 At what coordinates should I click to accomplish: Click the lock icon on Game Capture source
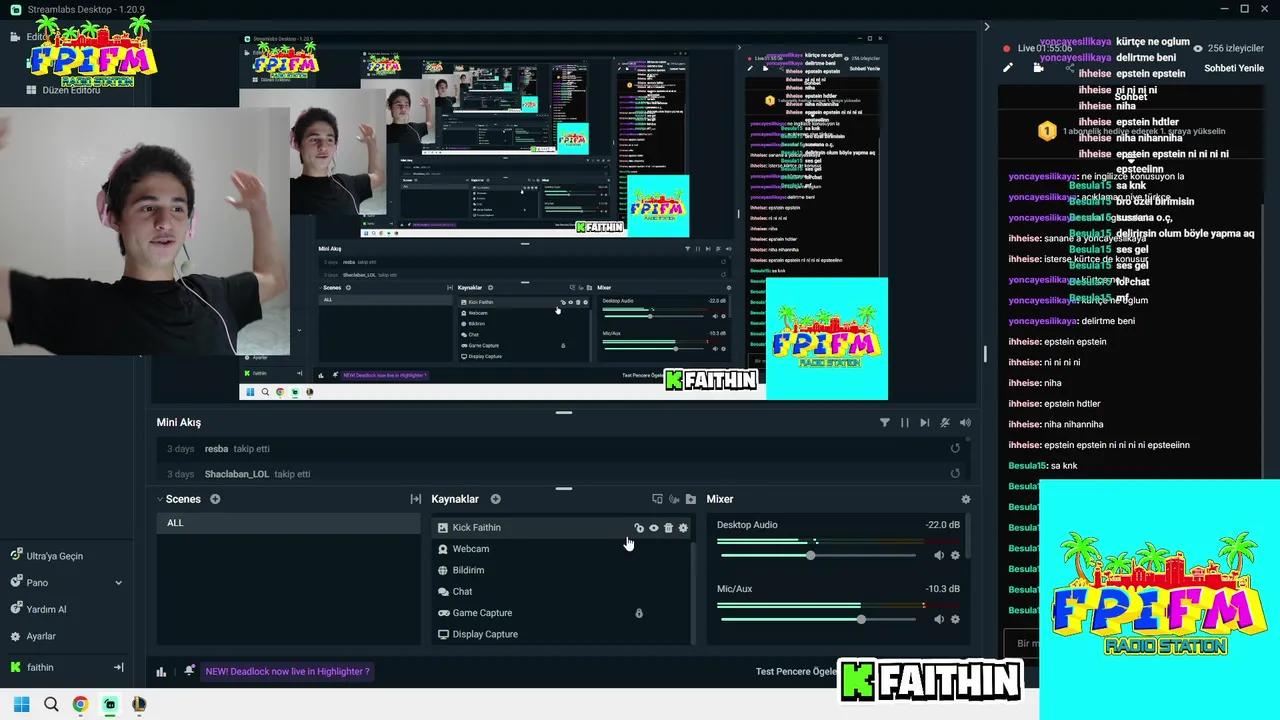pos(639,612)
